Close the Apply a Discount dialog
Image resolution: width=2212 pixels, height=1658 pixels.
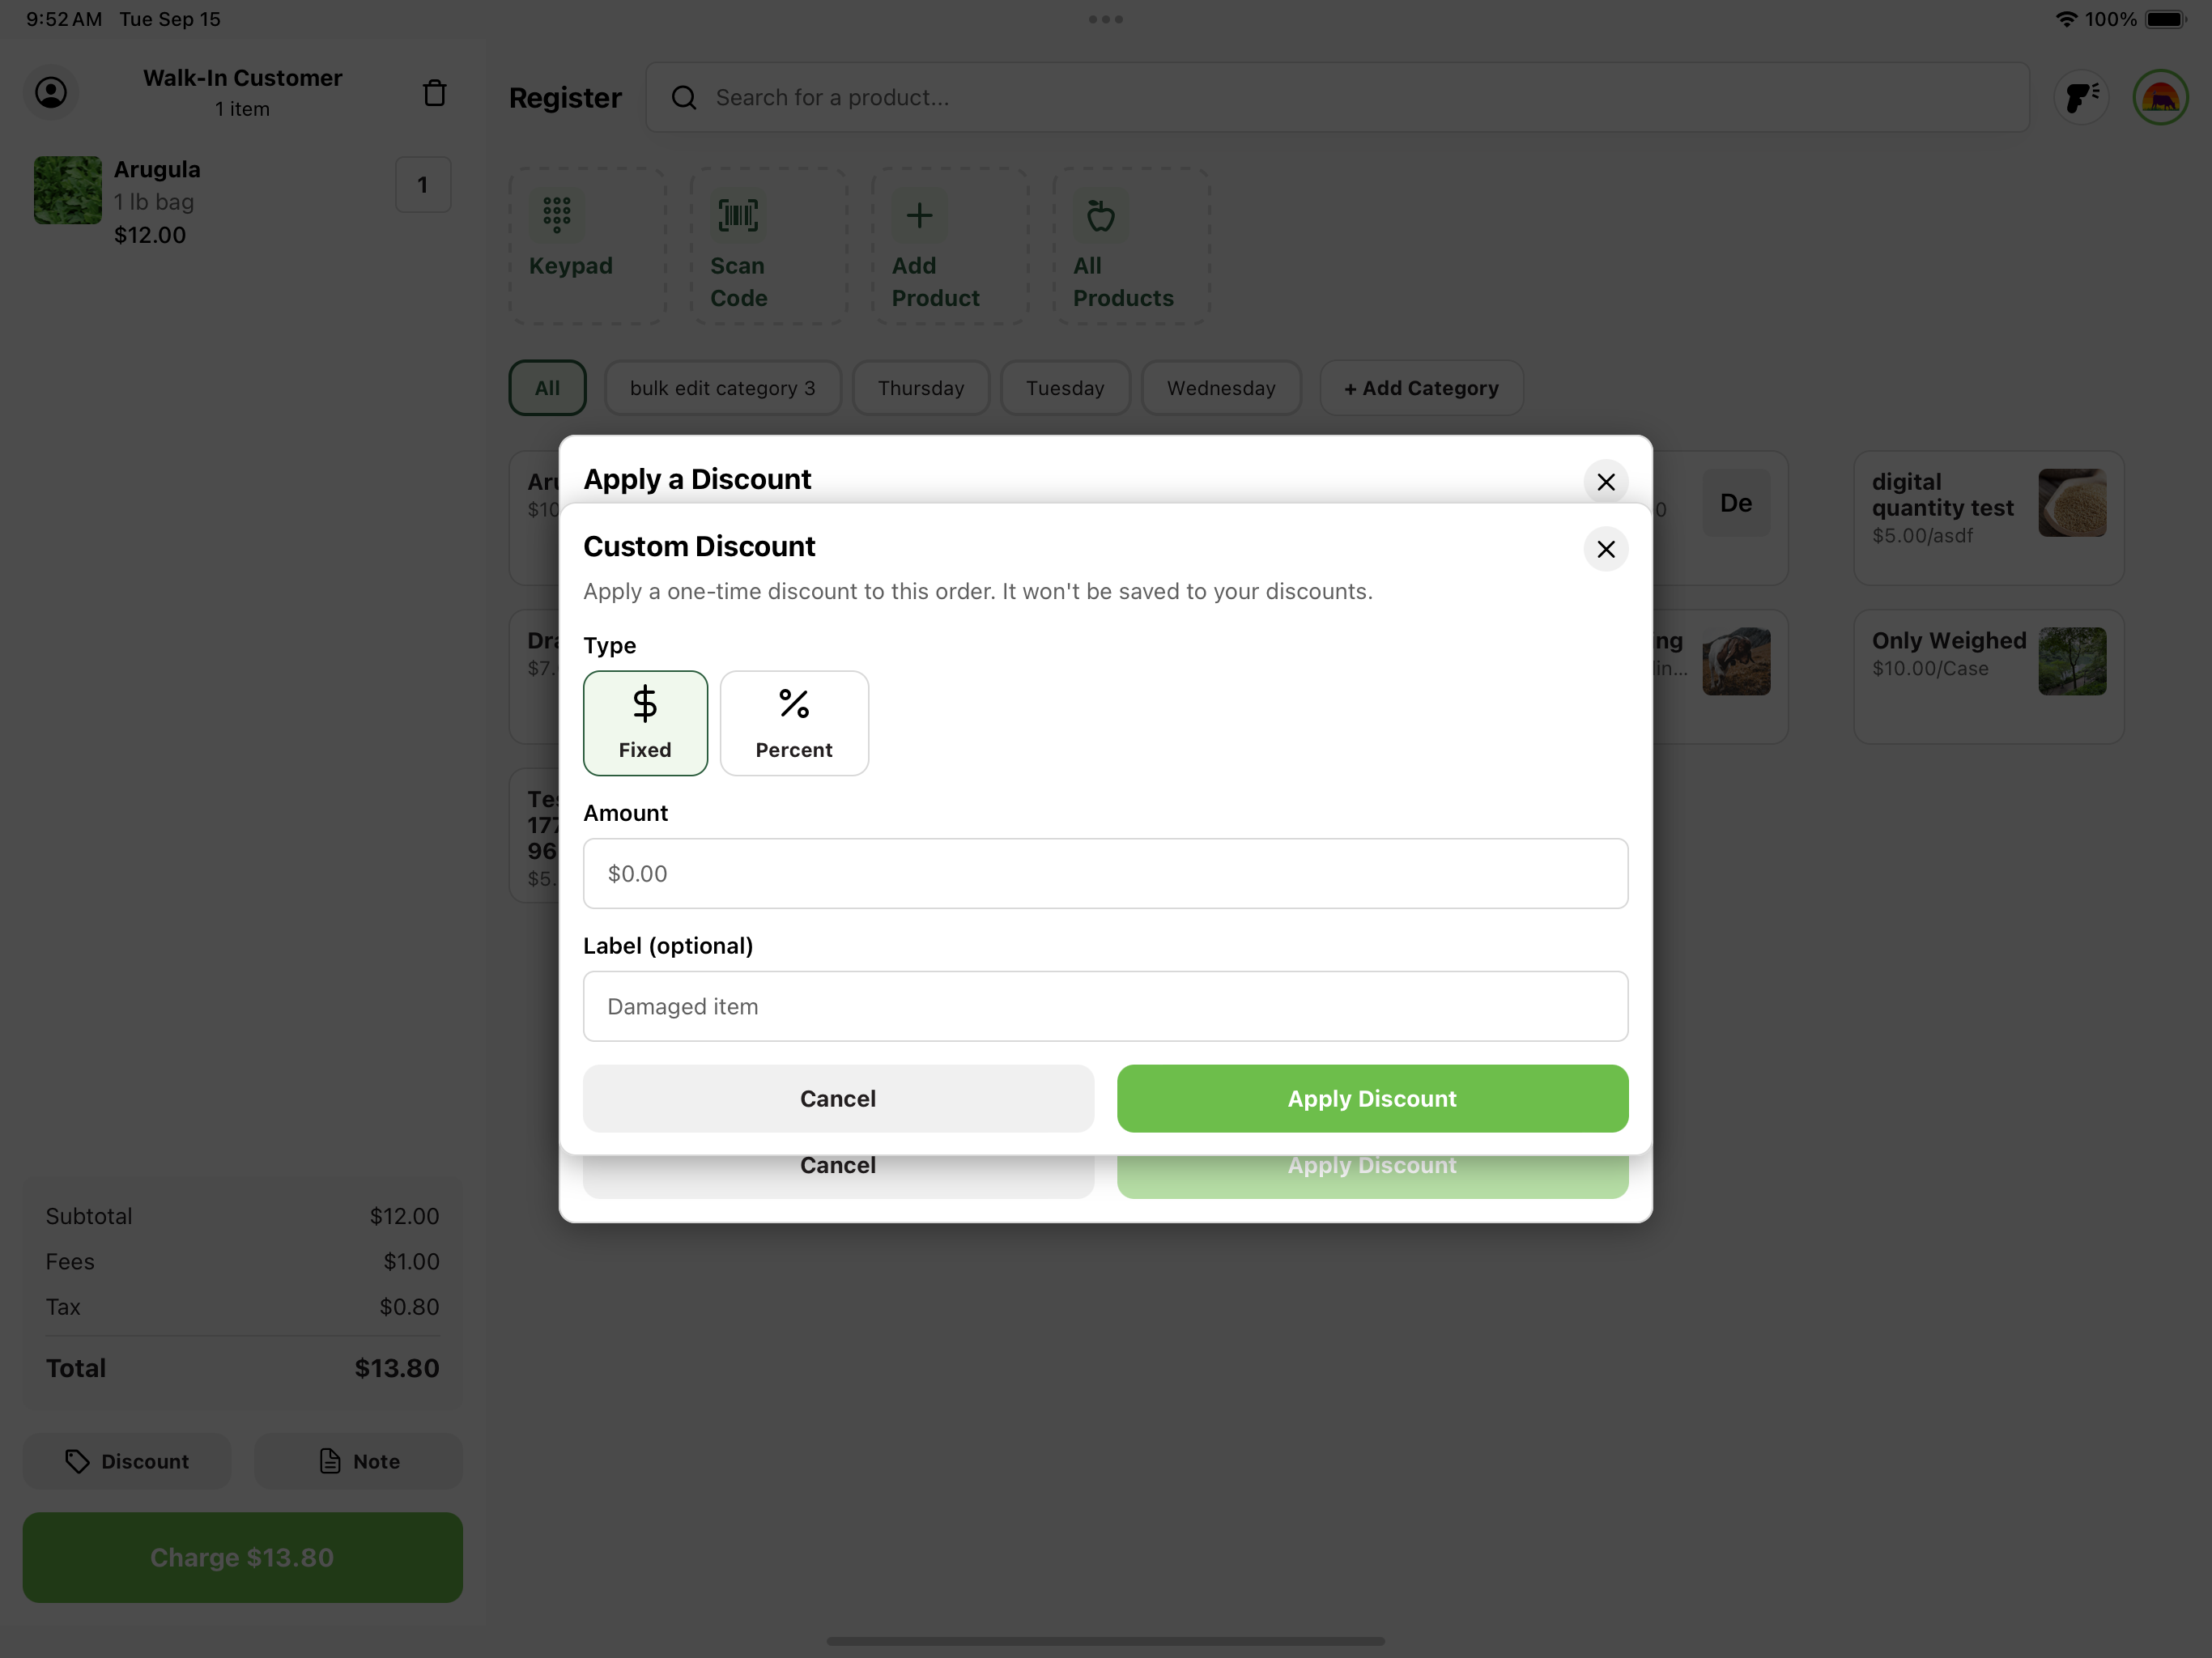click(1606, 482)
